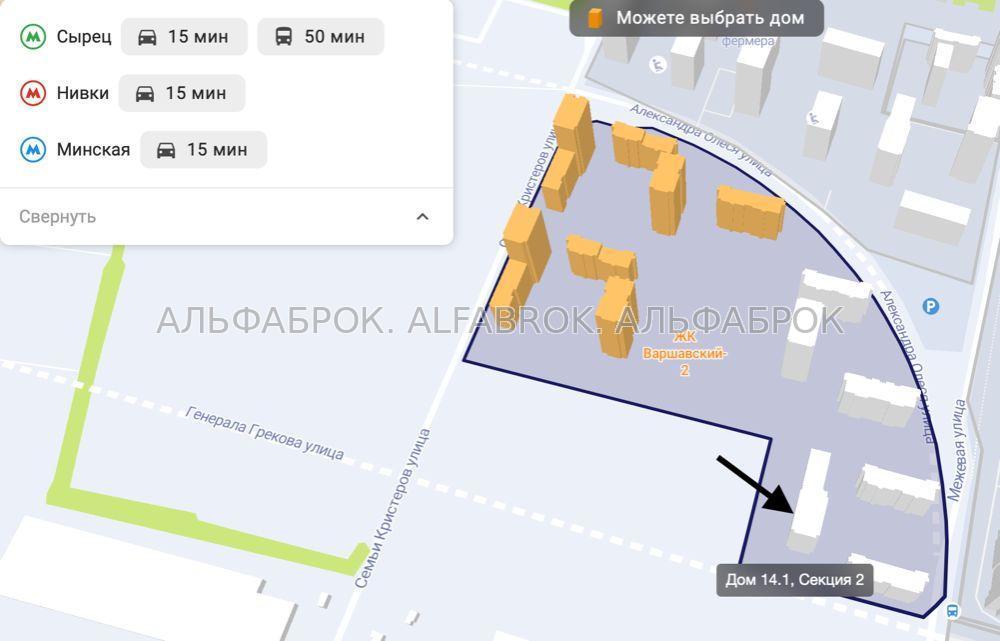Click the Свернуть label
Viewport: 1000px width, 641px height.
point(57,217)
